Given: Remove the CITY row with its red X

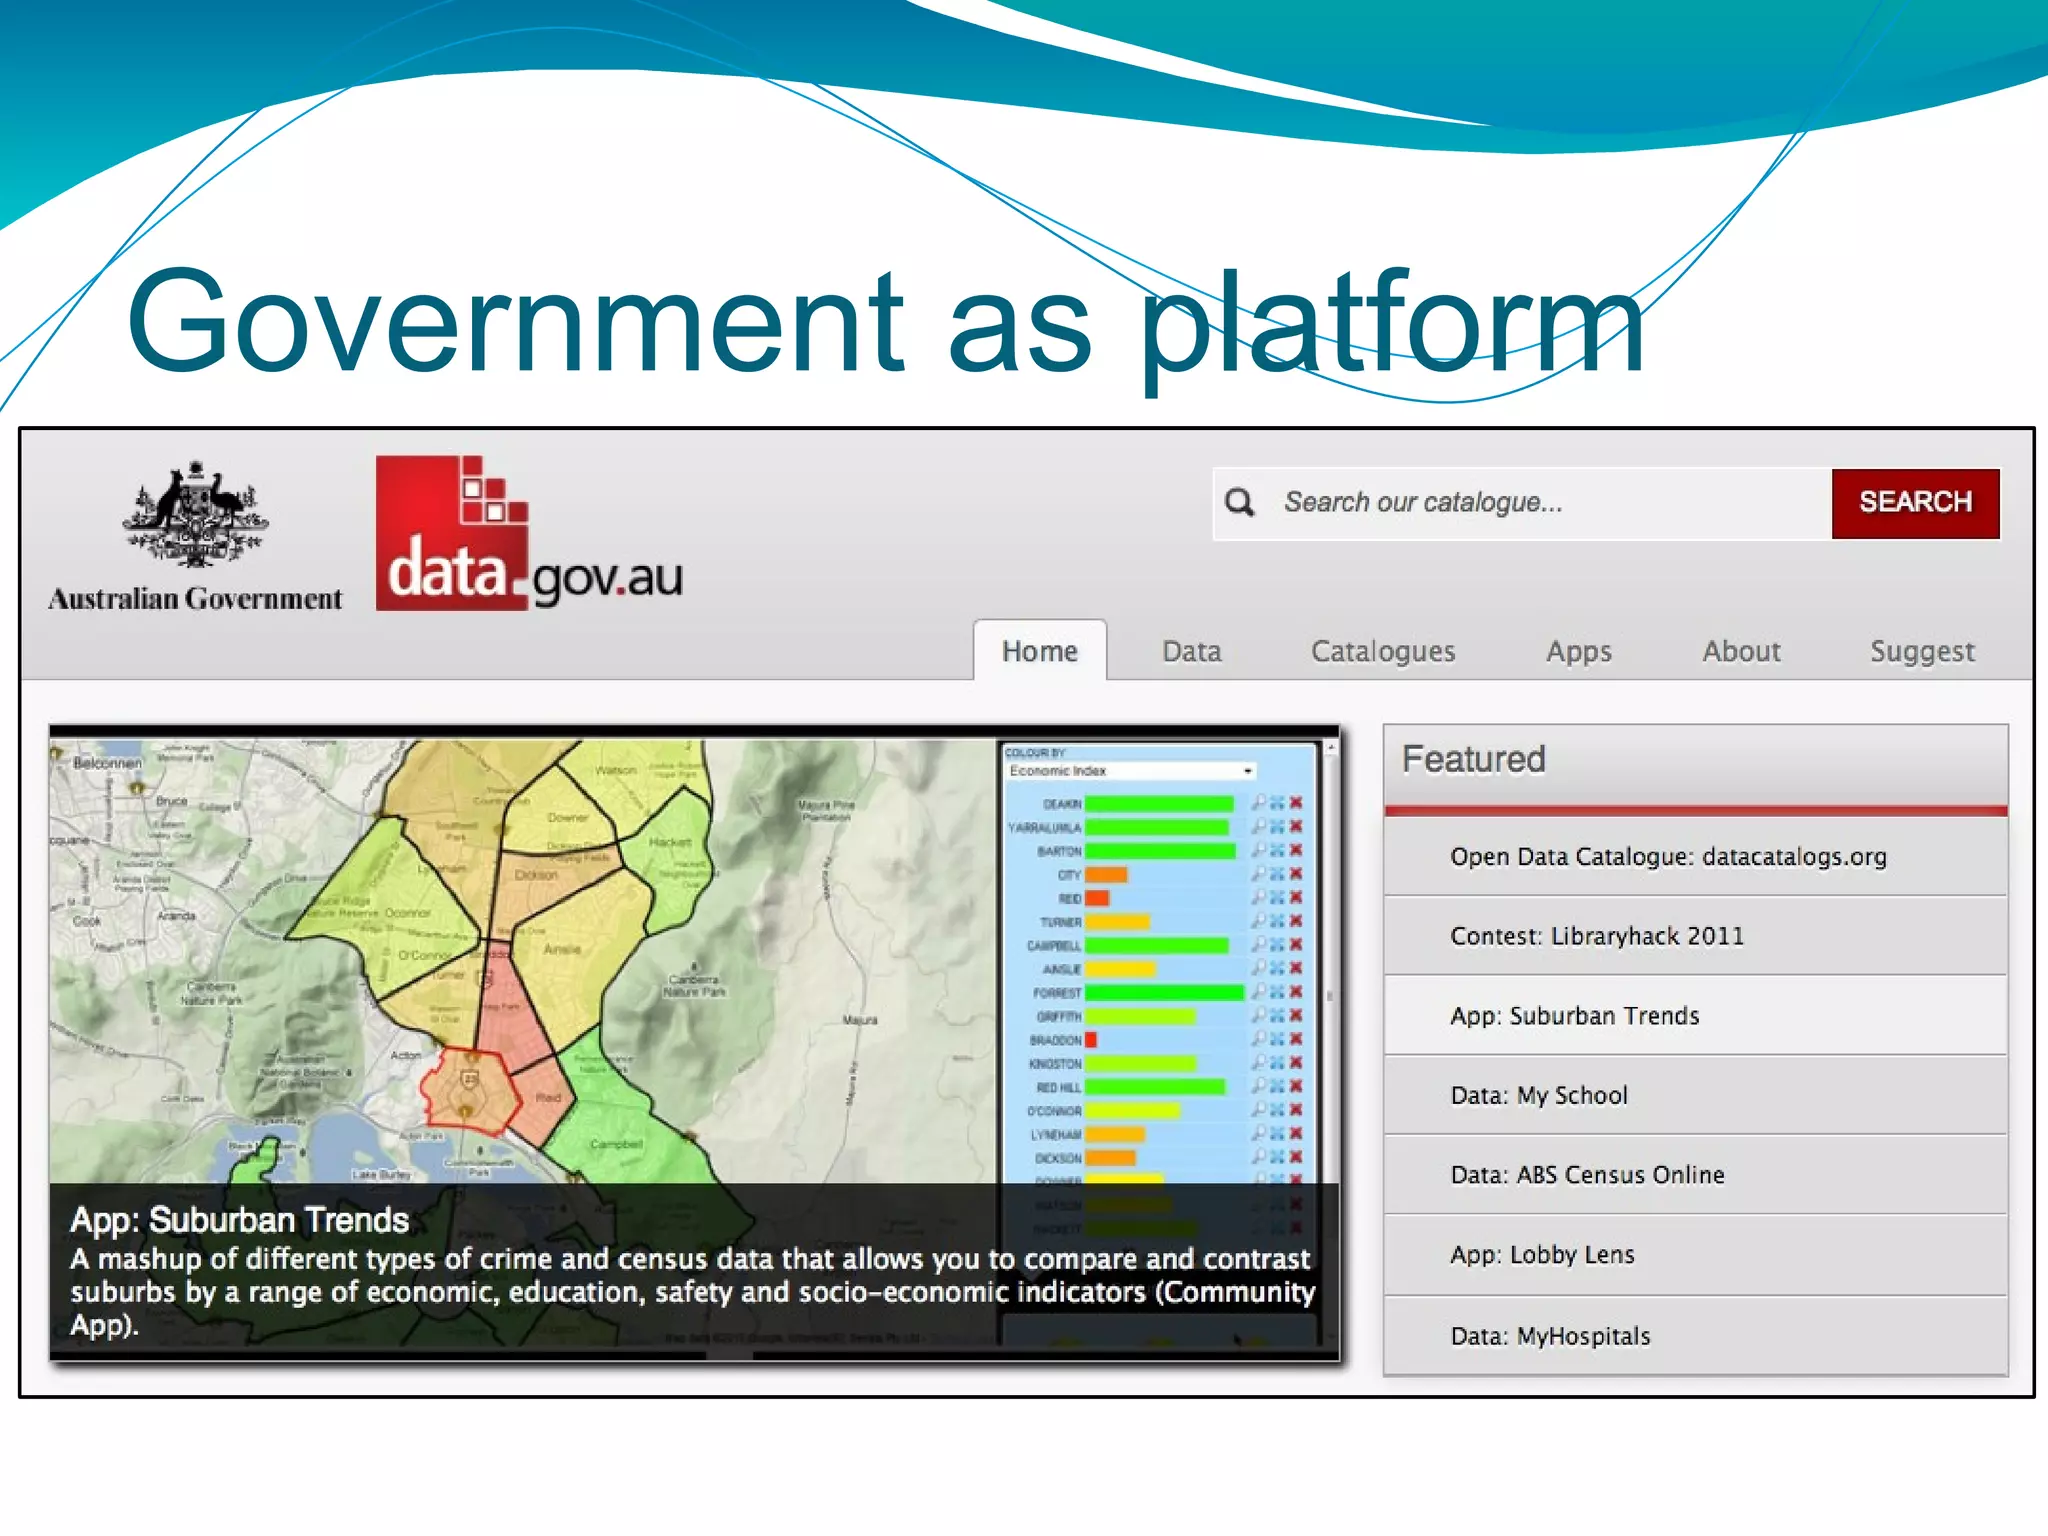Looking at the screenshot, I should tap(1296, 873).
